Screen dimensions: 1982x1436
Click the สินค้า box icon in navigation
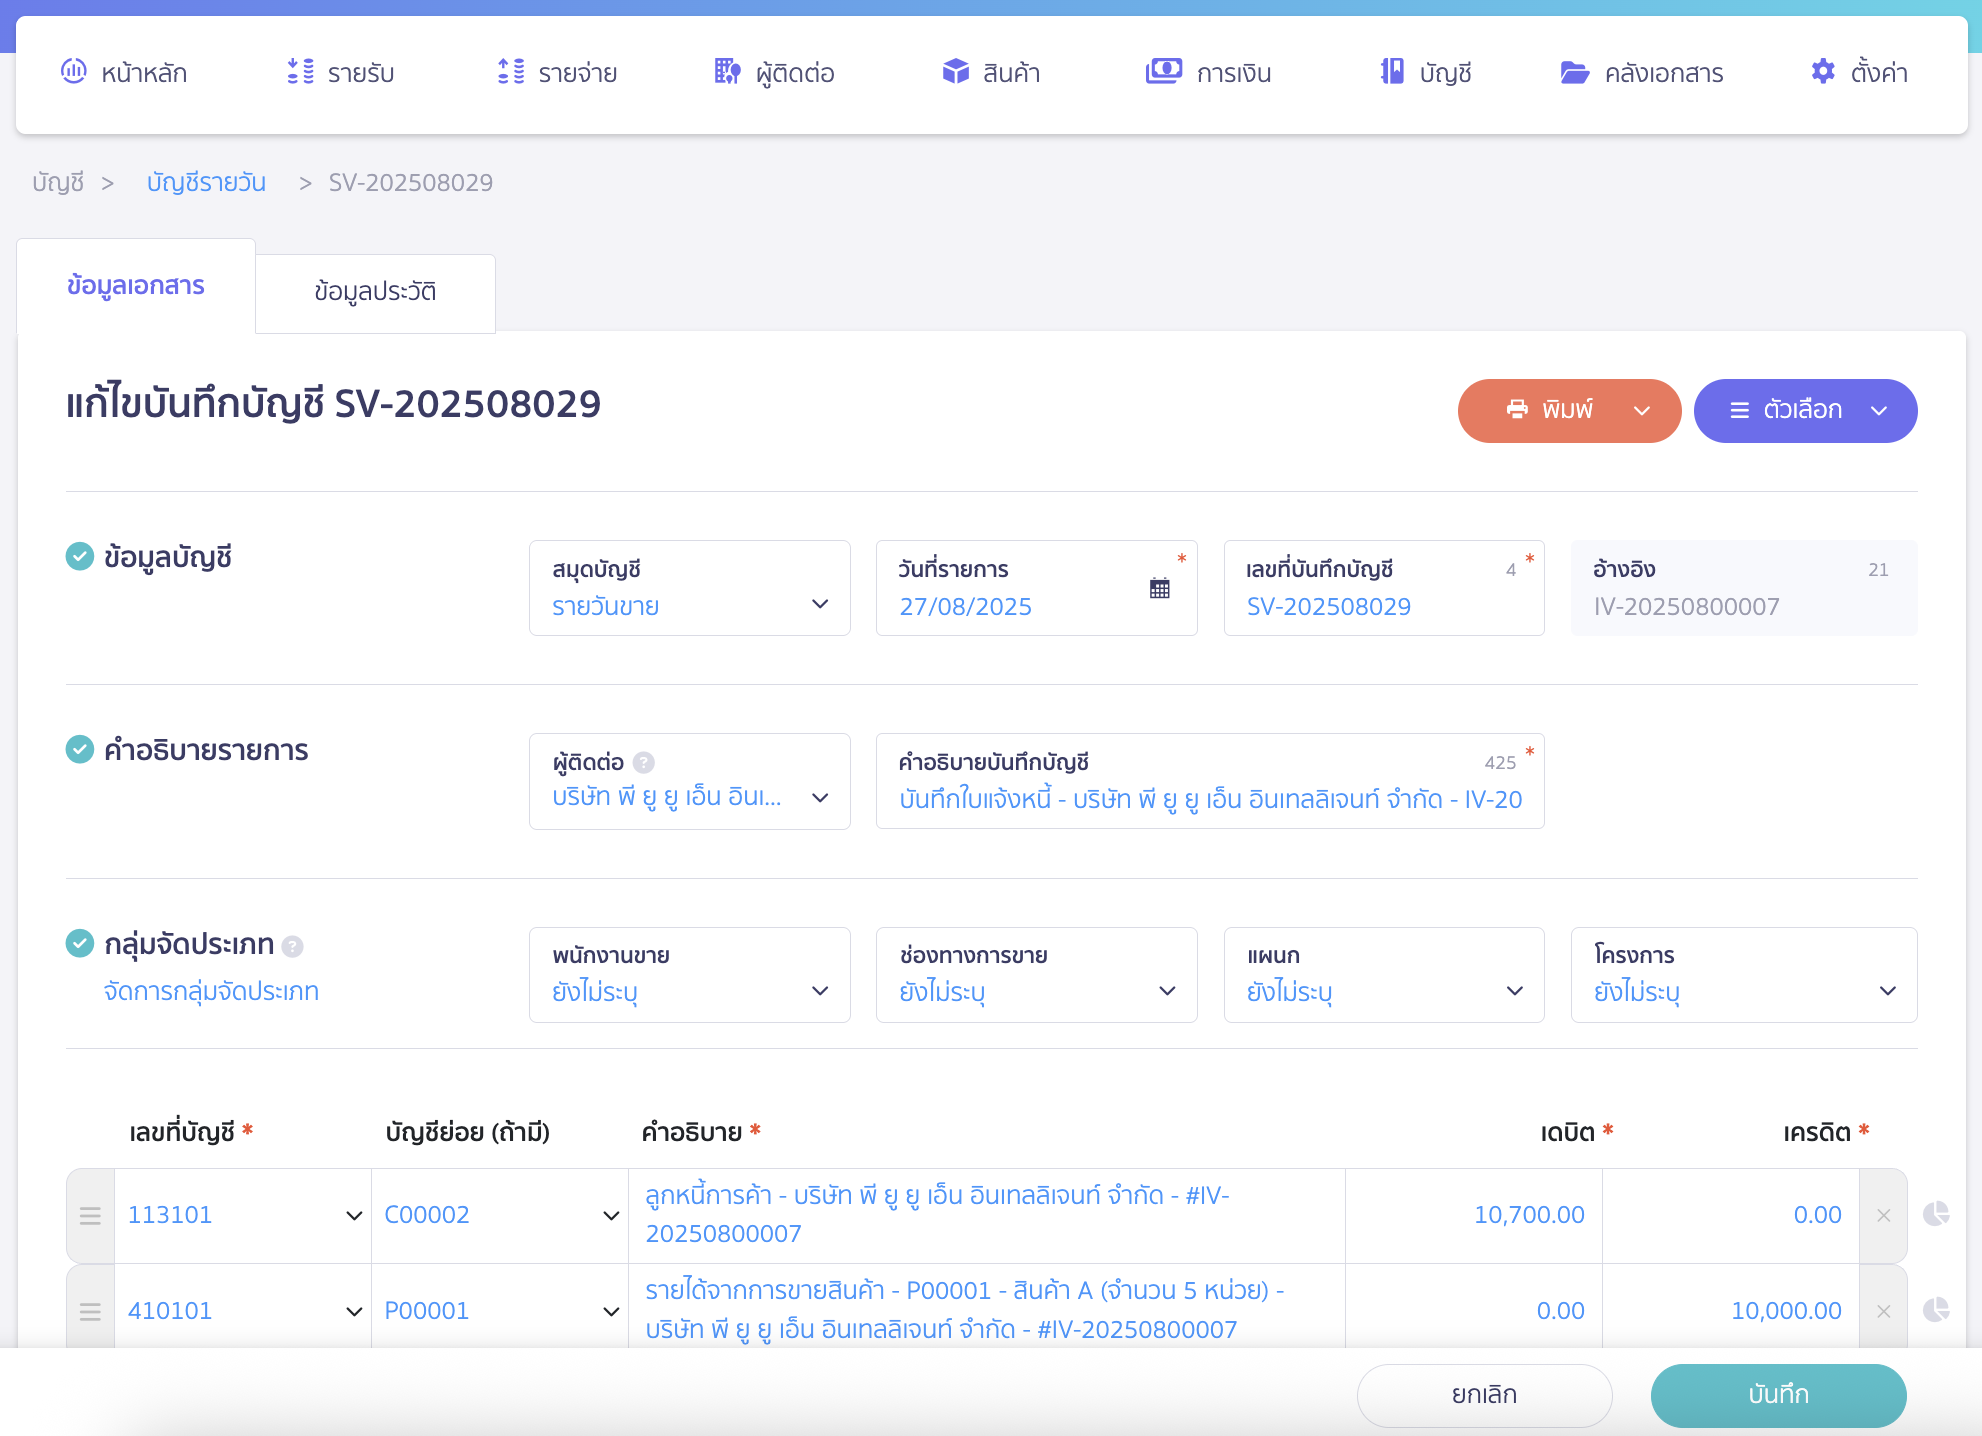(x=956, y=72)
